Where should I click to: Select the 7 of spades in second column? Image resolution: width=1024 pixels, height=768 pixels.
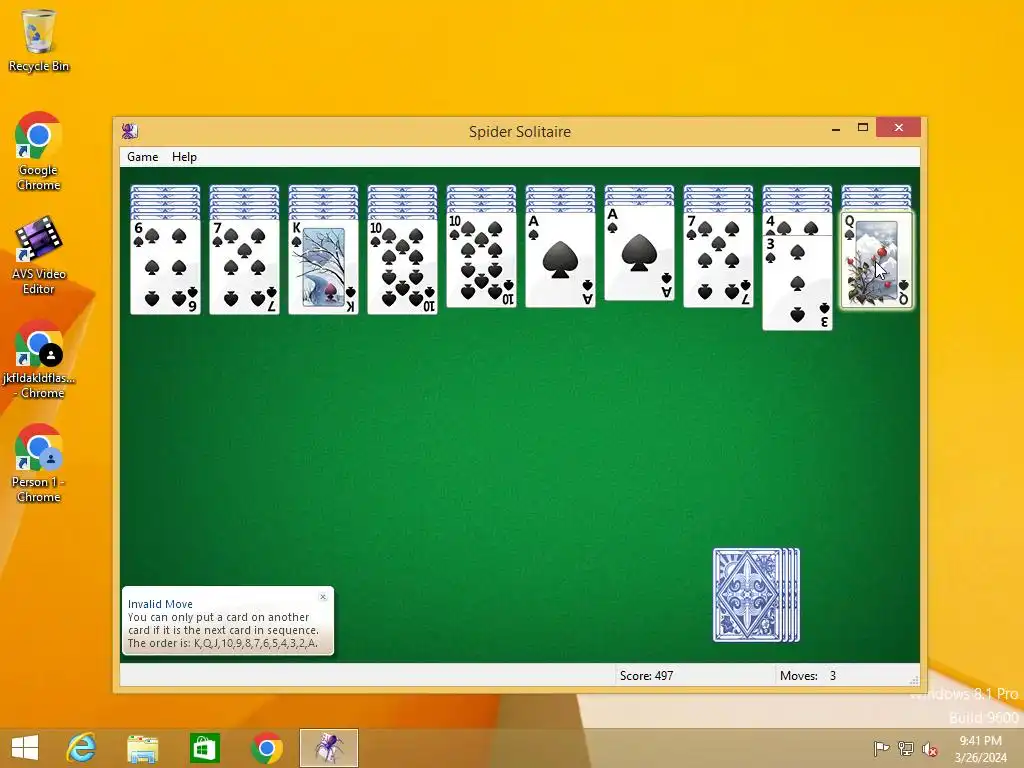tap(244, 266)
